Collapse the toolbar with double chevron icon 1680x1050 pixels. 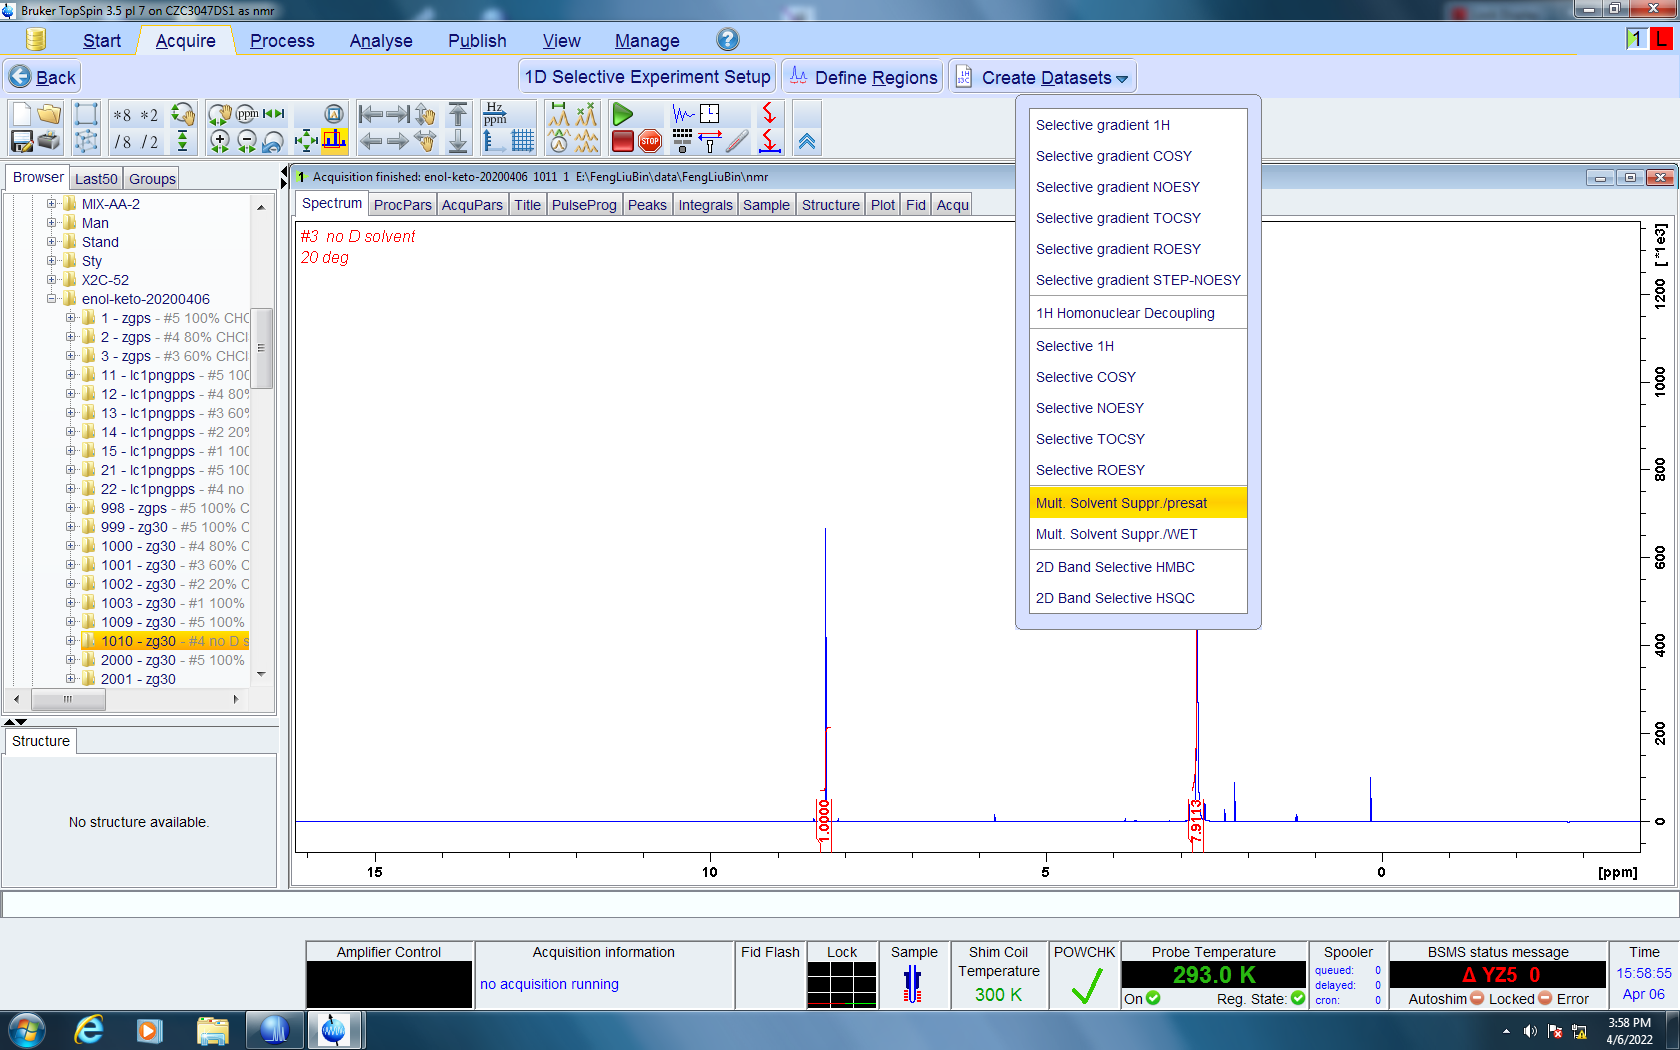807,142
